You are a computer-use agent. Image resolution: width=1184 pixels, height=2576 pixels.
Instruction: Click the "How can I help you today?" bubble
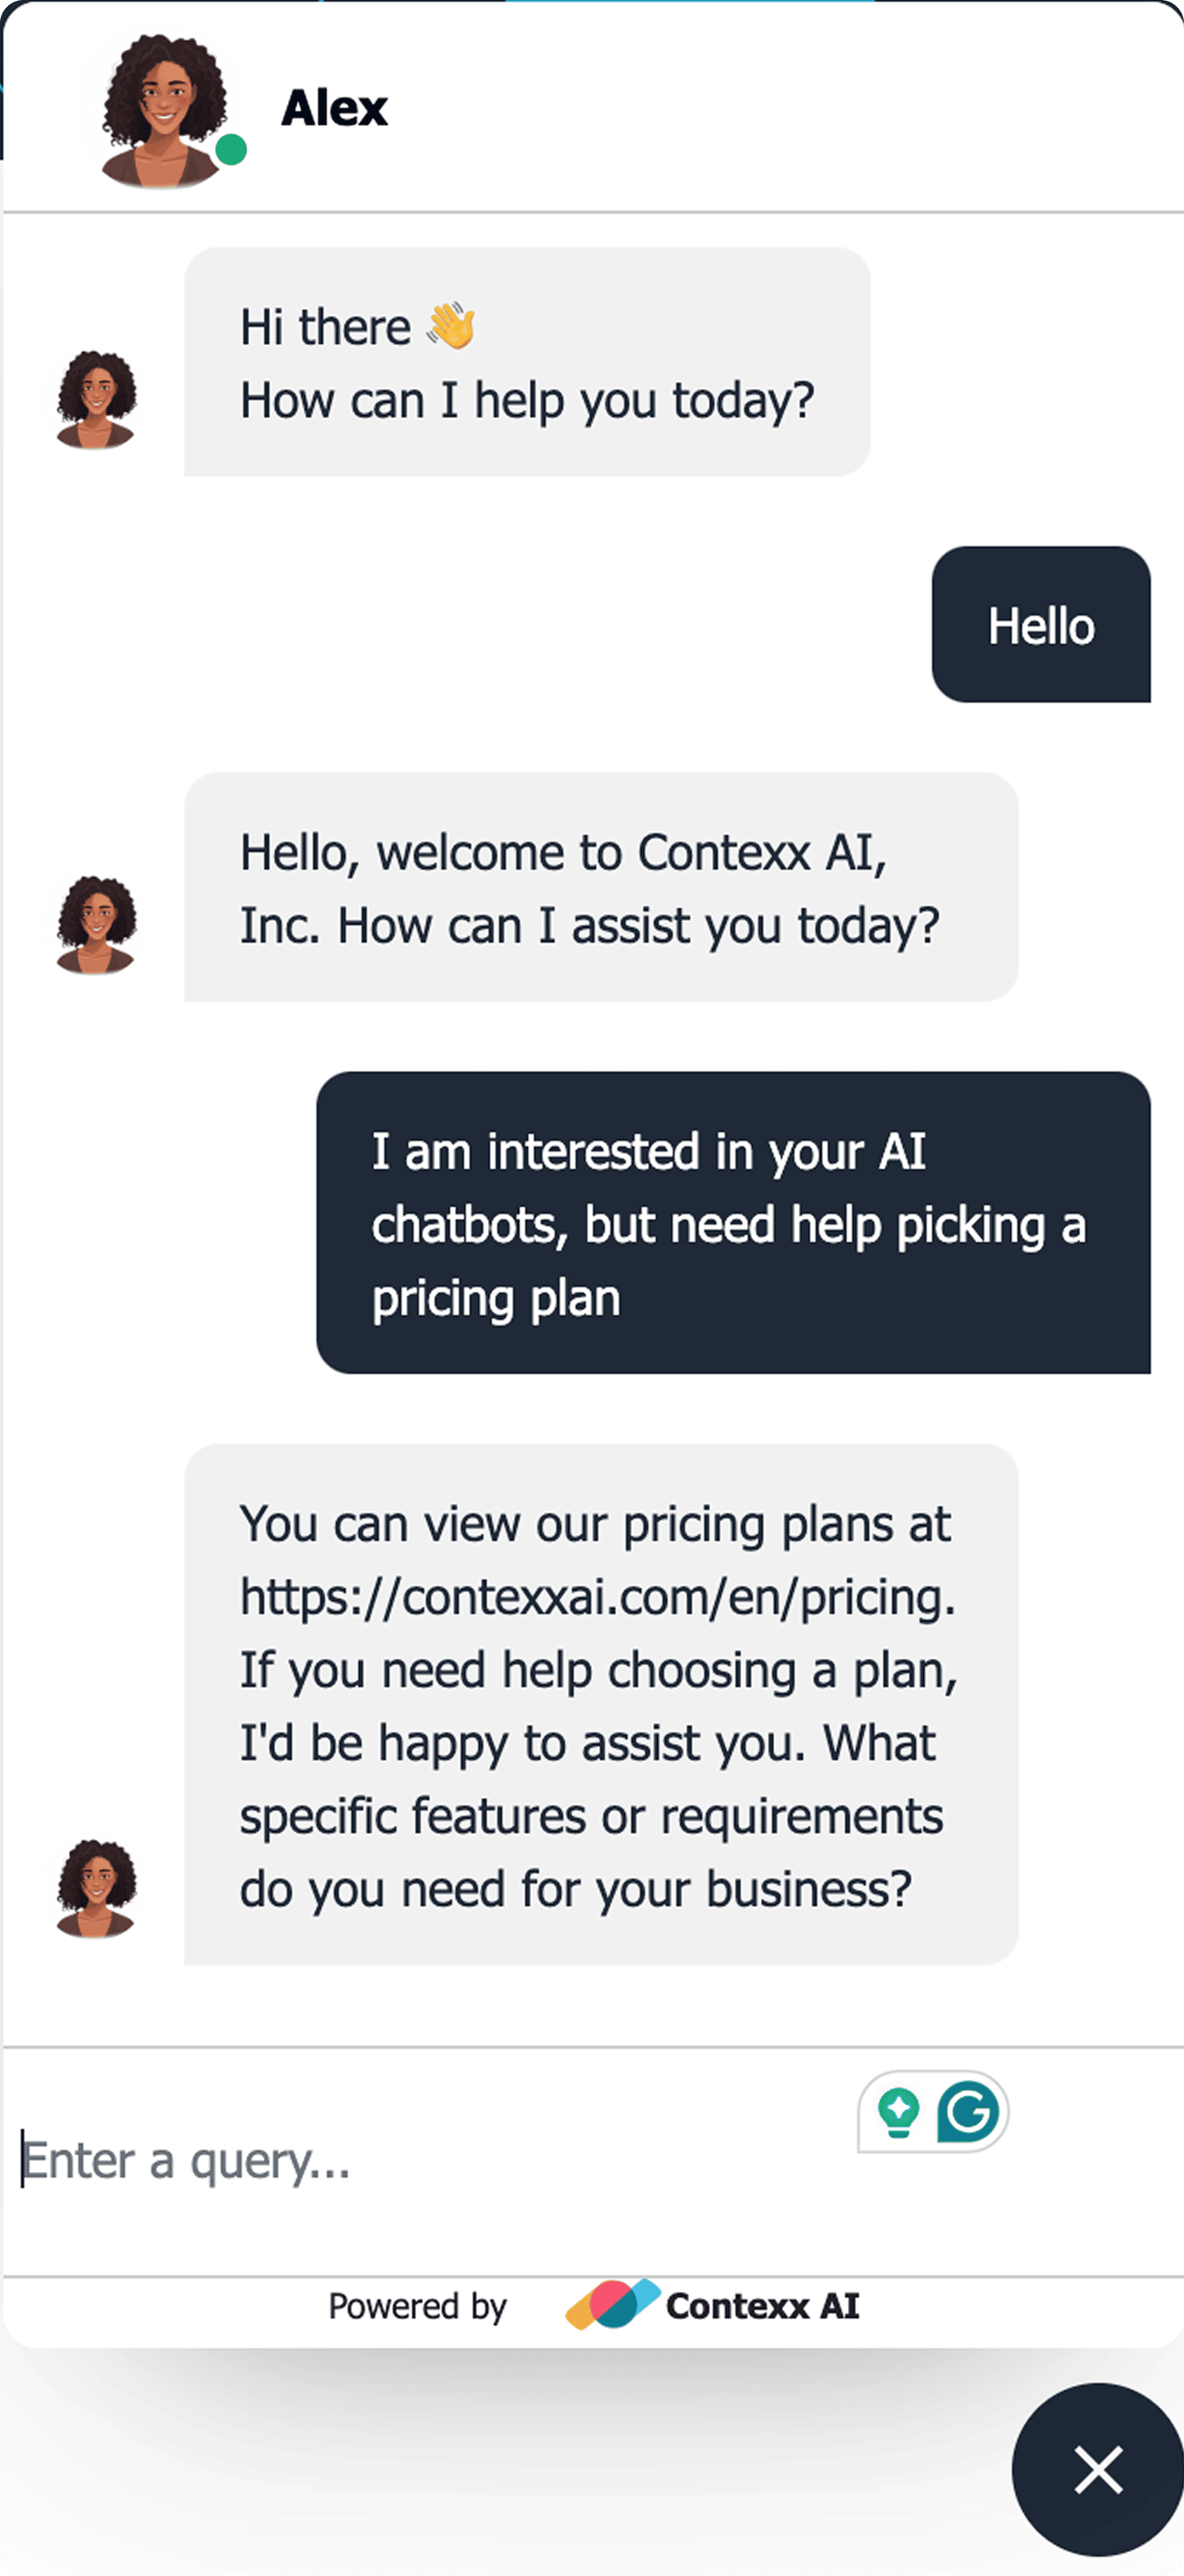click(x=527, y=400)
